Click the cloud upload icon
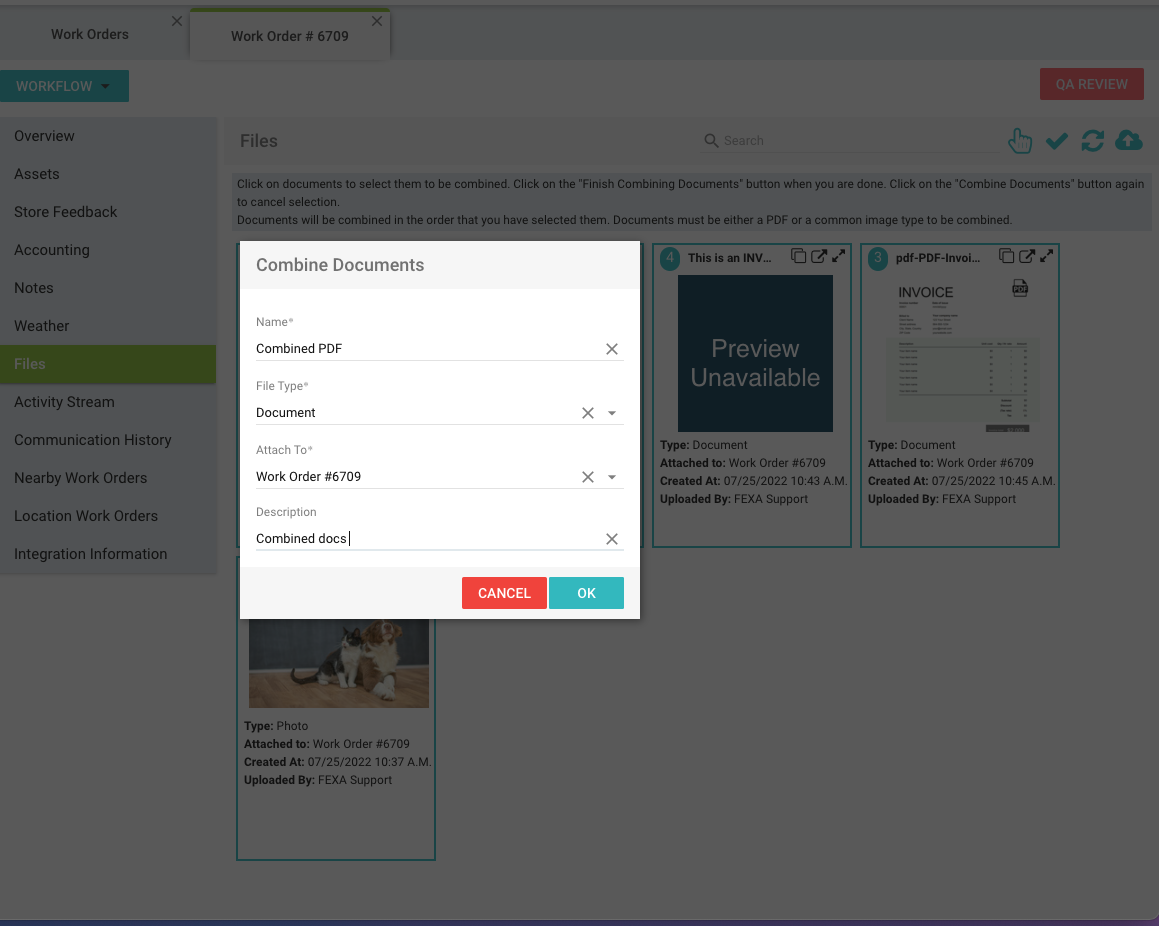1159x926 pixels. pyautogui.click(x=1128, y=141)
